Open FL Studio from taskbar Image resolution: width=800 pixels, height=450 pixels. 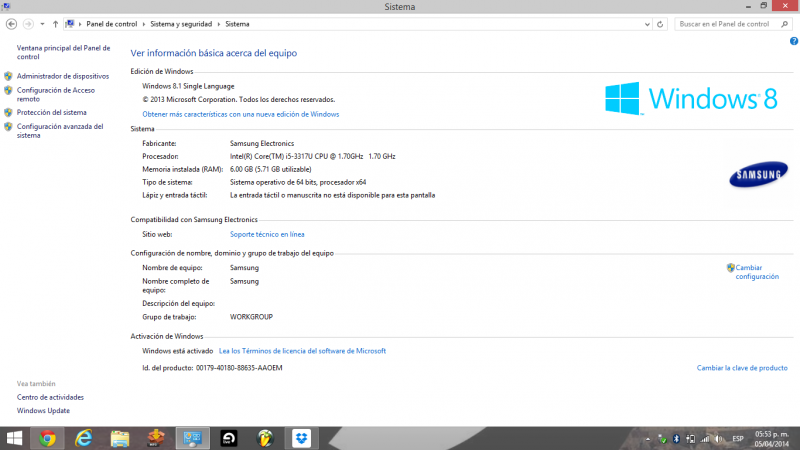(x=265, y=438)
